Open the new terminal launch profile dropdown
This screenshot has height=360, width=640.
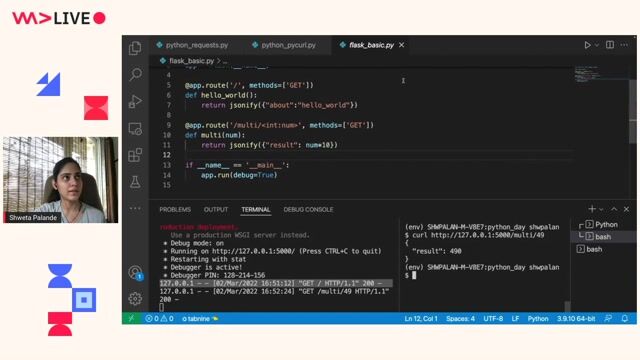pos(601,209)
